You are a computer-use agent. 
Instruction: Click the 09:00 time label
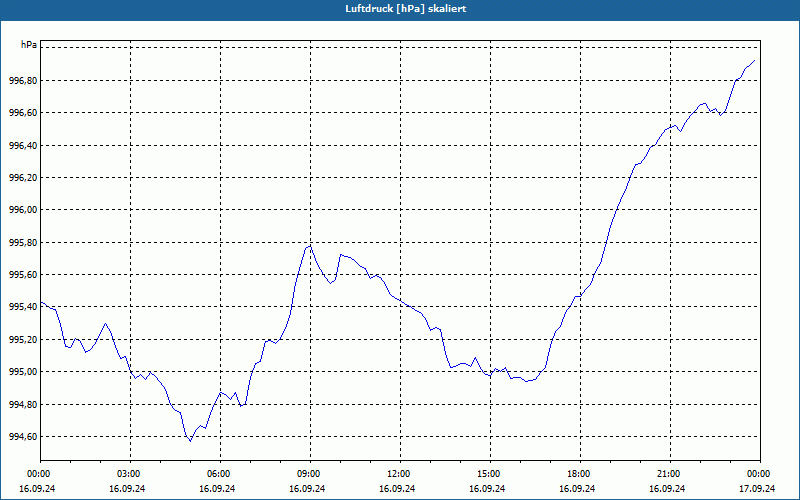[x=311, y=474]
